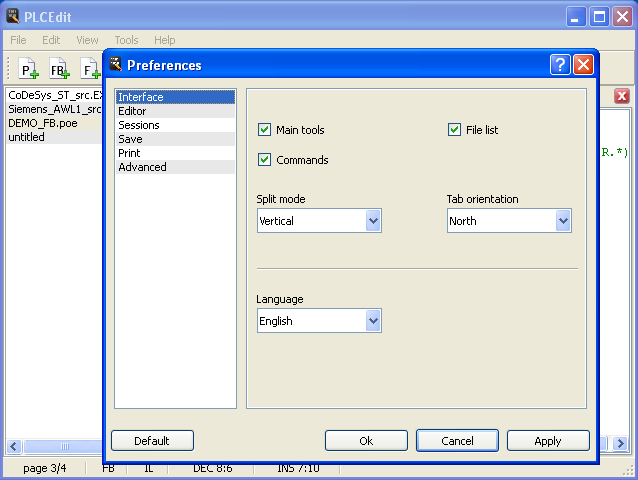
Task: Select CoDeSys_ST_src file in the file list
Action: point(55,95)
